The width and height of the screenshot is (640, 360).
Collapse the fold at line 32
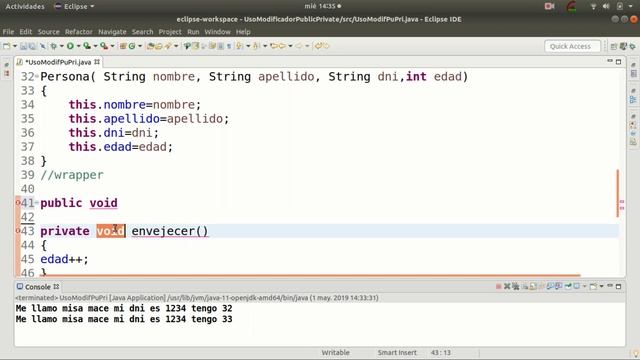37,76
